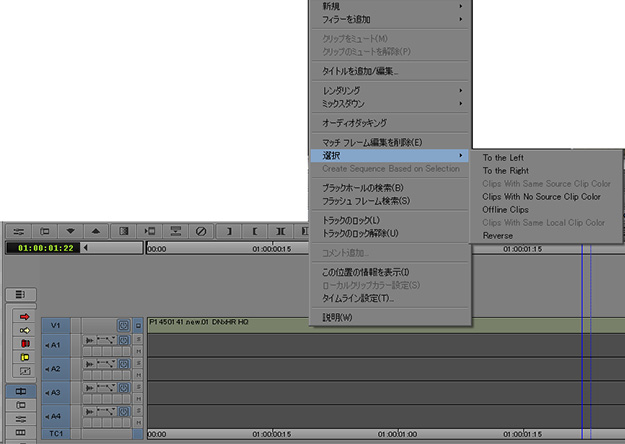Toggle the blue monitor button on track A4

[x=124, y=411]
